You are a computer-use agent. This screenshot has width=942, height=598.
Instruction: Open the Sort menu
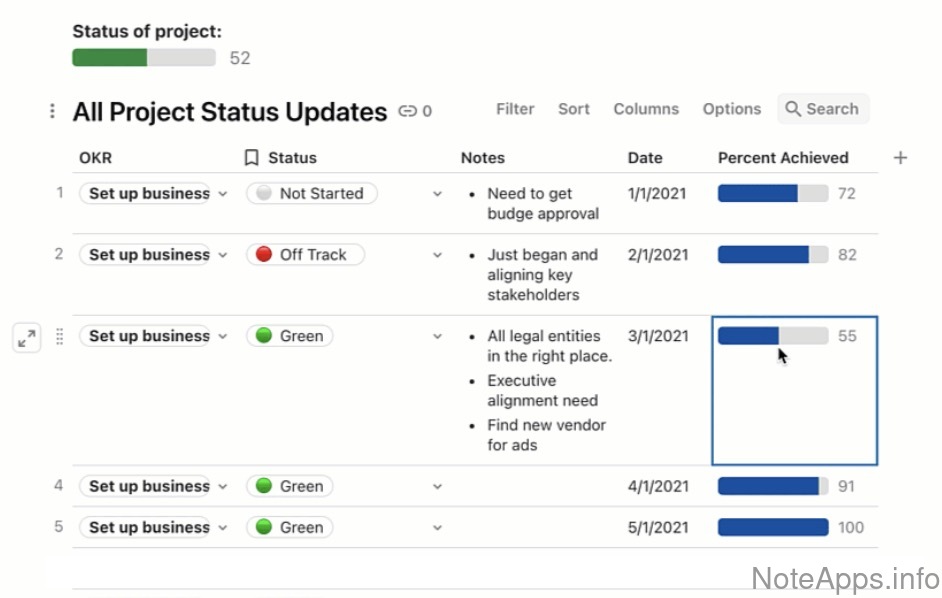(574, 109)
